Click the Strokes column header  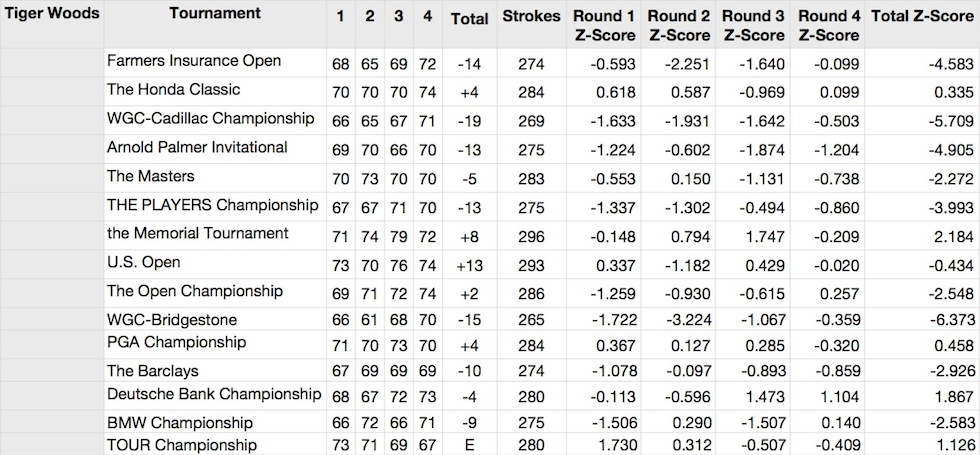(x=531, y=24)
